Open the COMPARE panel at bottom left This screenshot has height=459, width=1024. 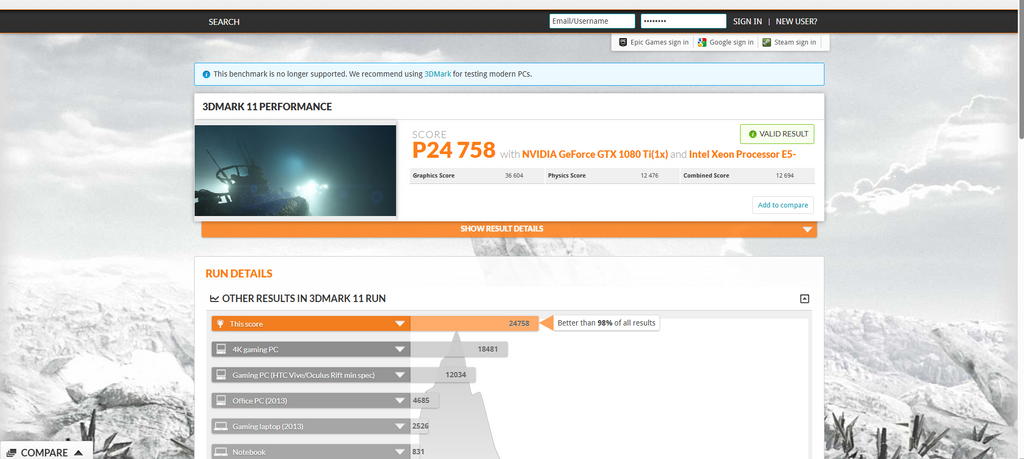point(46,452)
